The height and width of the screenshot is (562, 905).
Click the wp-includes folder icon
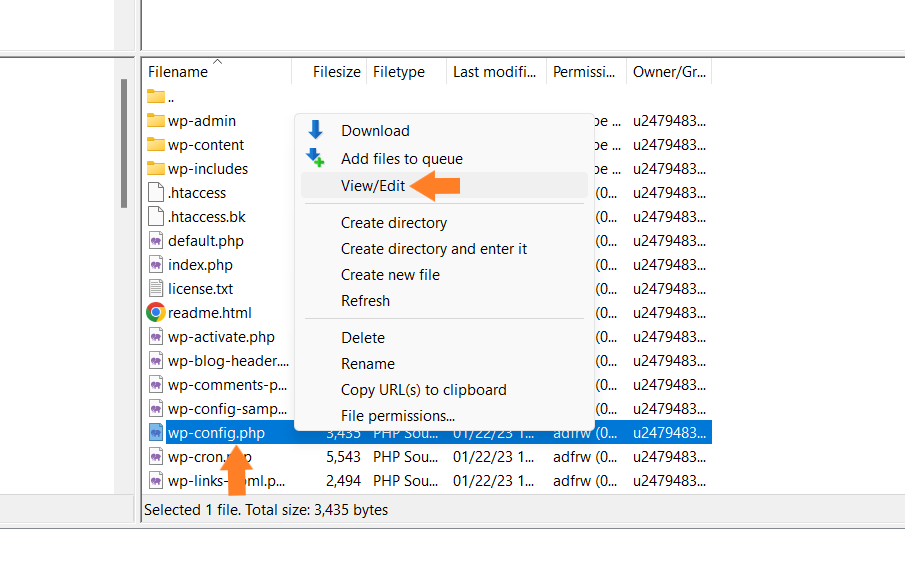tap(156, 168)
